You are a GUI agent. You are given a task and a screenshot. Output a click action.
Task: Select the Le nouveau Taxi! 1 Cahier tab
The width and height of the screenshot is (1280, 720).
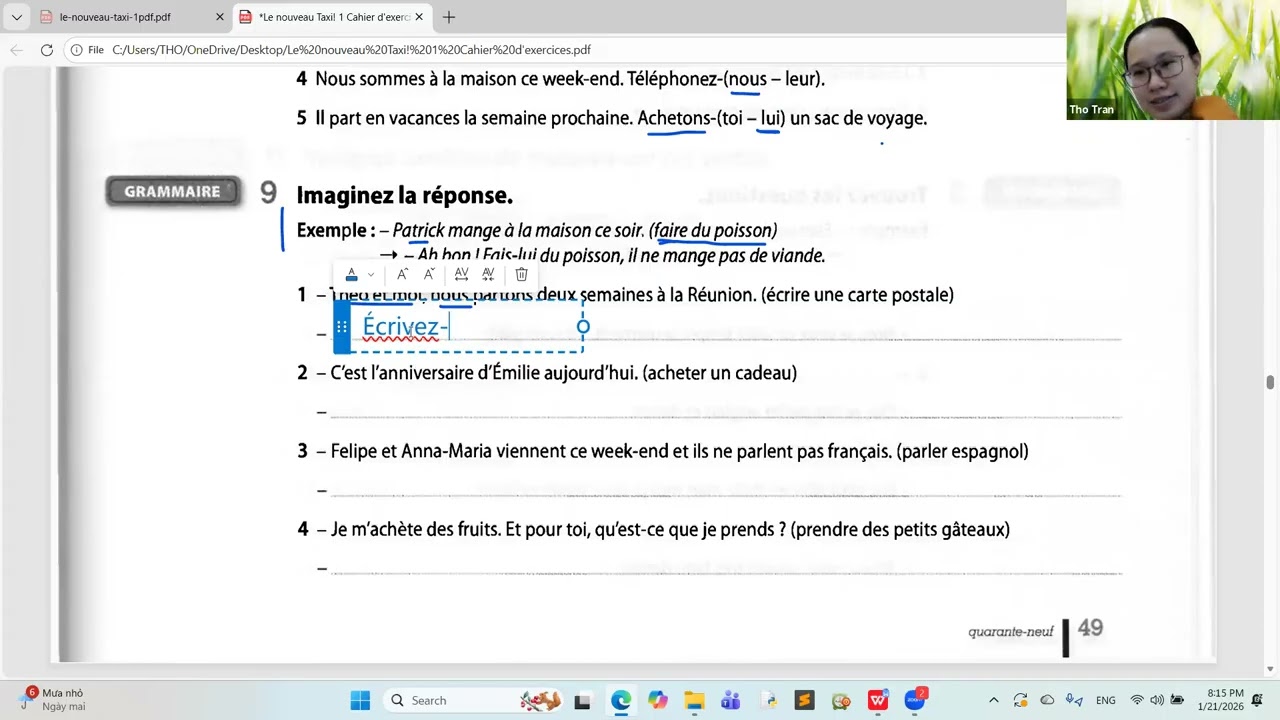tap(332, 17)
